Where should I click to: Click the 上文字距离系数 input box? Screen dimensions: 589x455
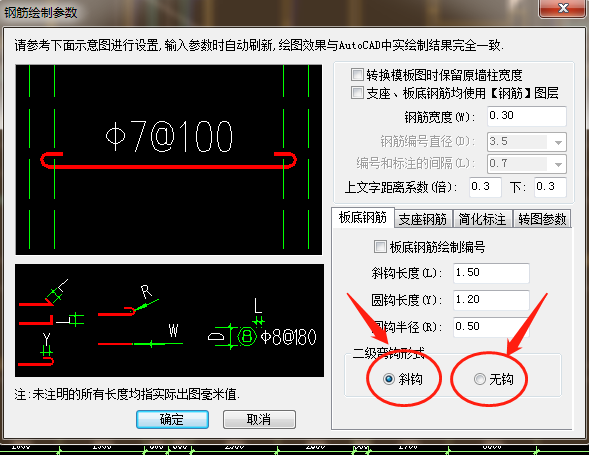coord(485,187)
